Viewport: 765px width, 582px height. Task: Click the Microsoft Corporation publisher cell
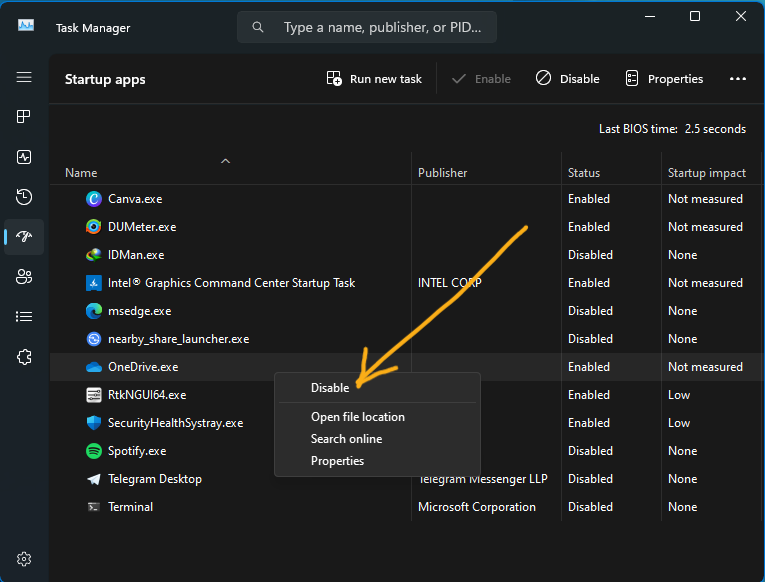tap(477, 507)
